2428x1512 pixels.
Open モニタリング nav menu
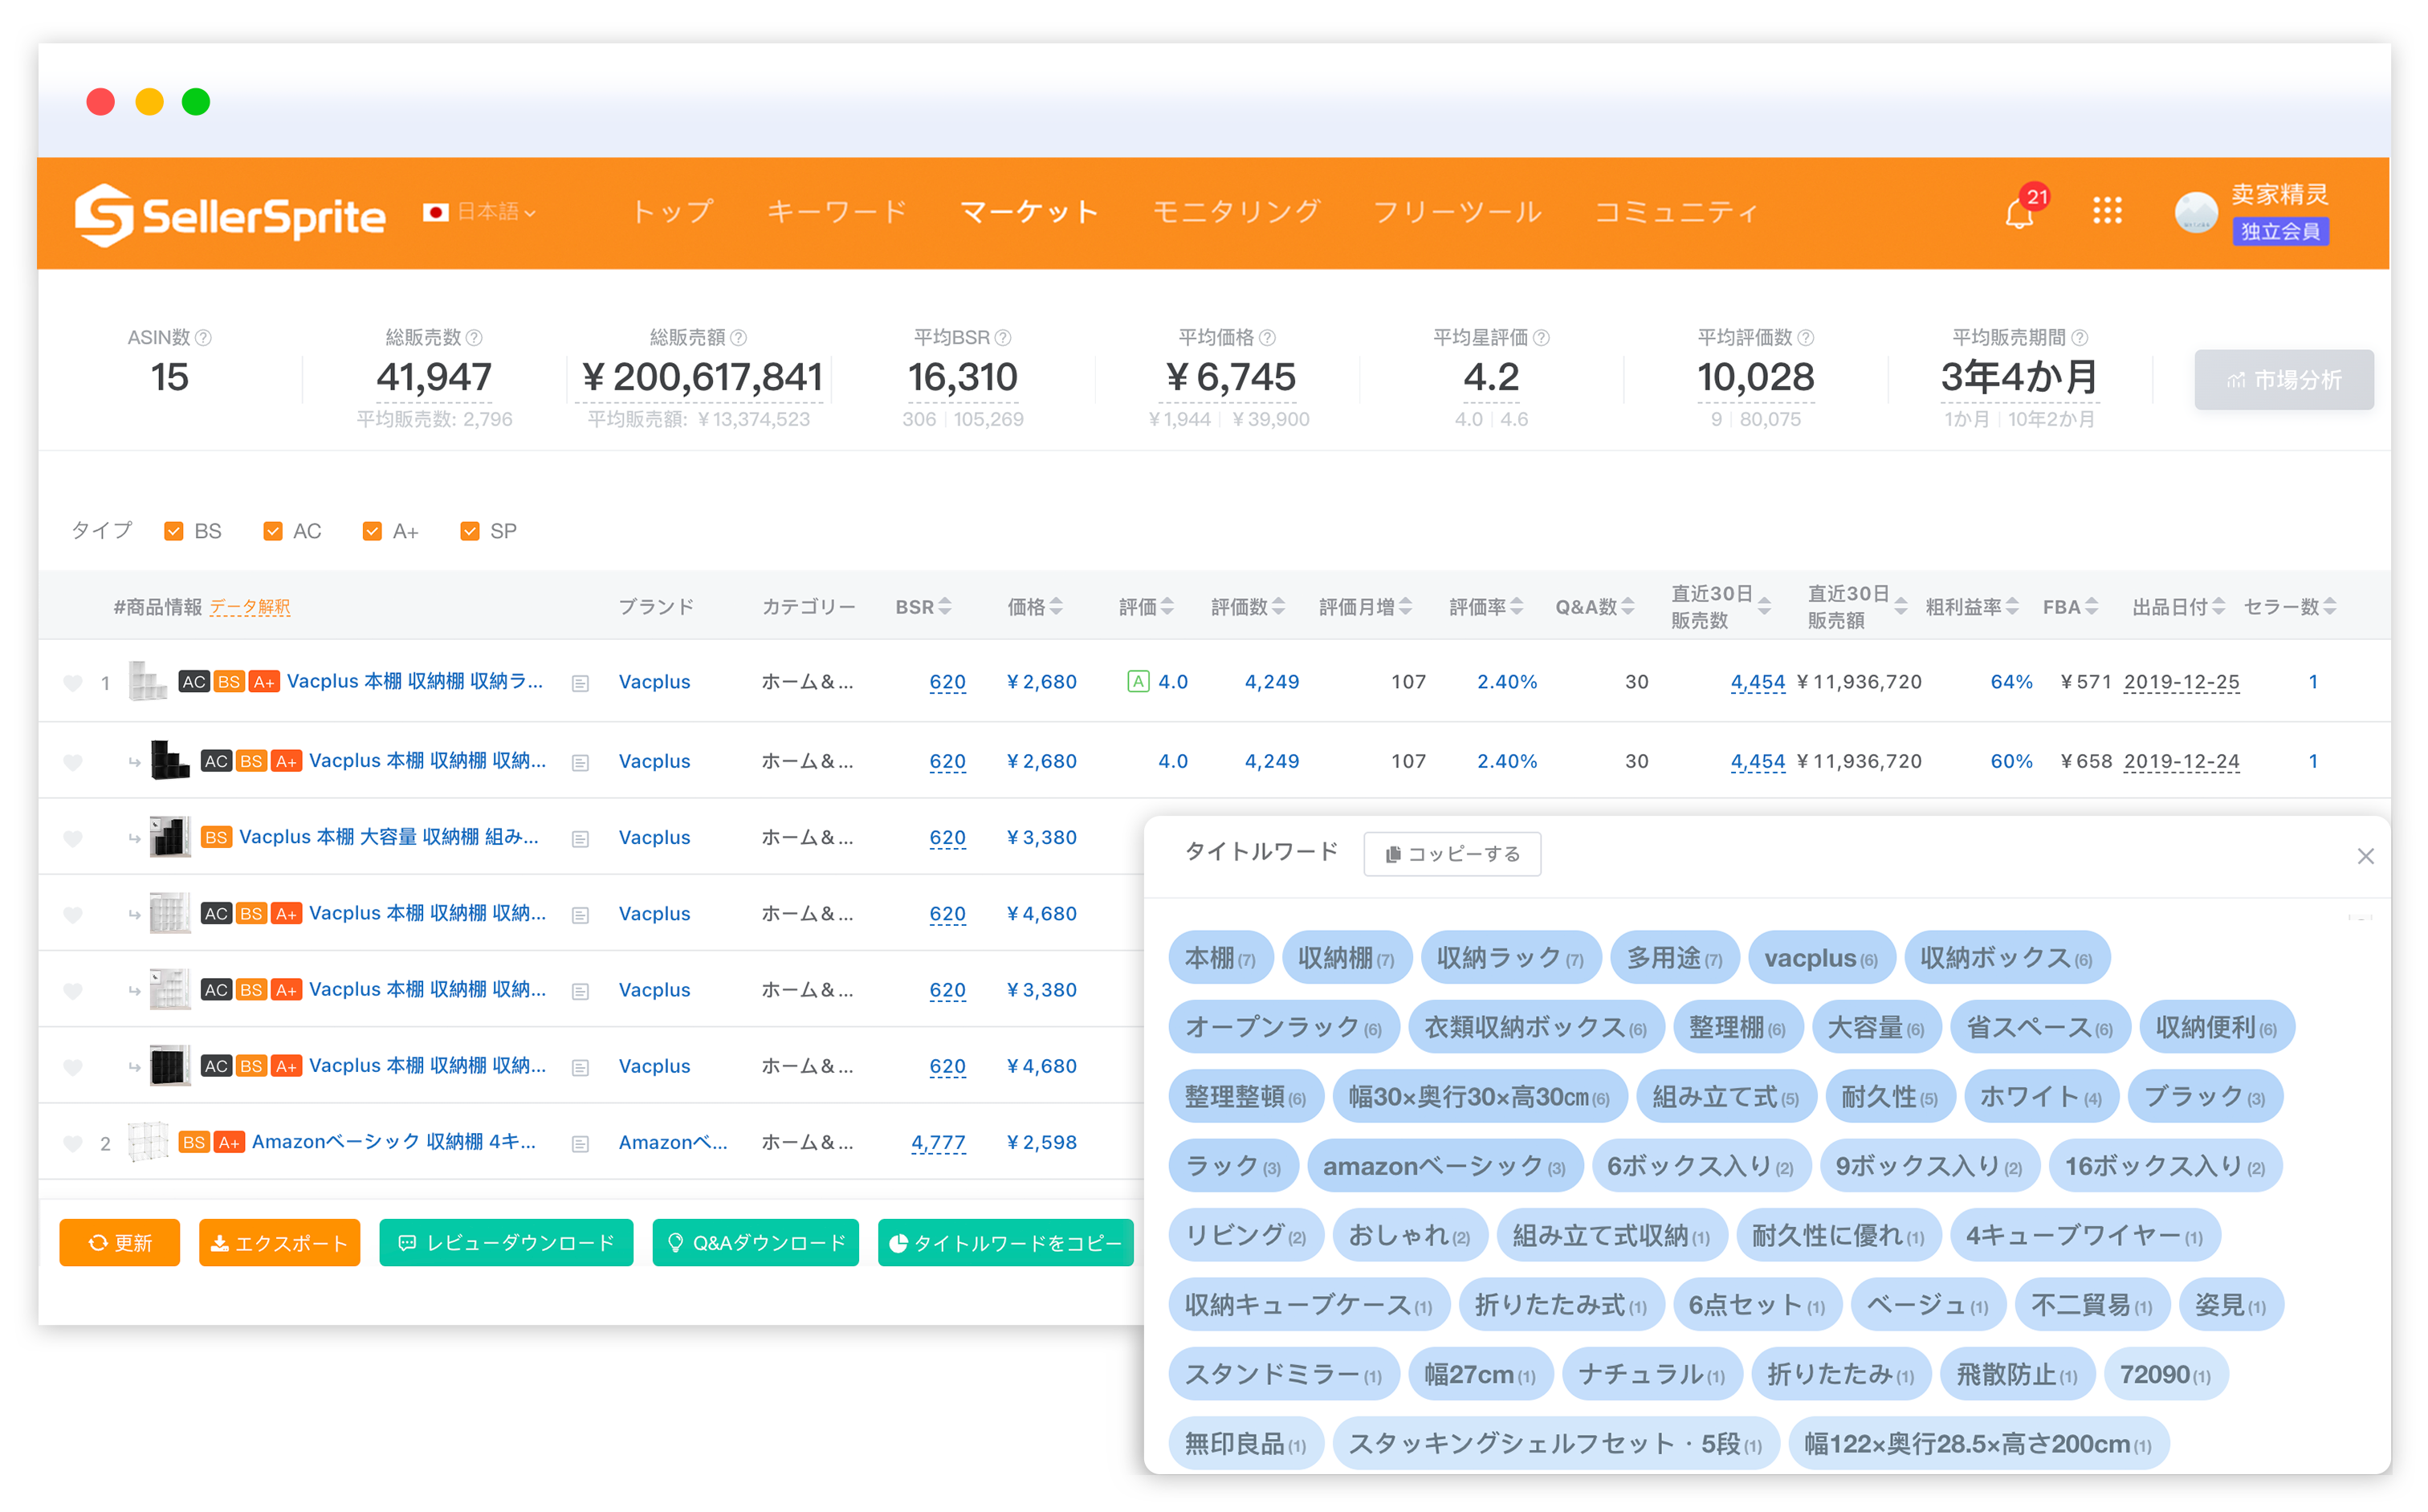pos(1236,212)
